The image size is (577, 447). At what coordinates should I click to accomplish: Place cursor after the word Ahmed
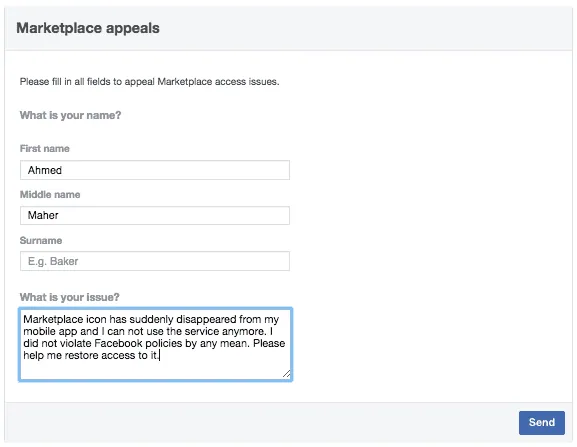click(62, 170)
